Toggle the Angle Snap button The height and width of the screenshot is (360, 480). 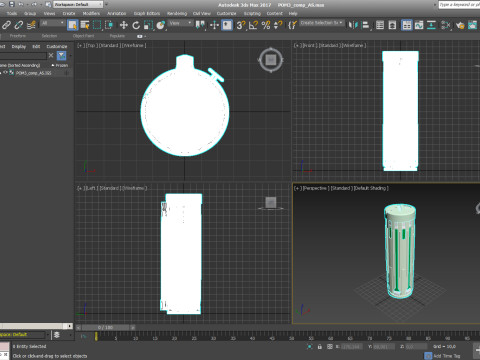[x=254, y=25]
